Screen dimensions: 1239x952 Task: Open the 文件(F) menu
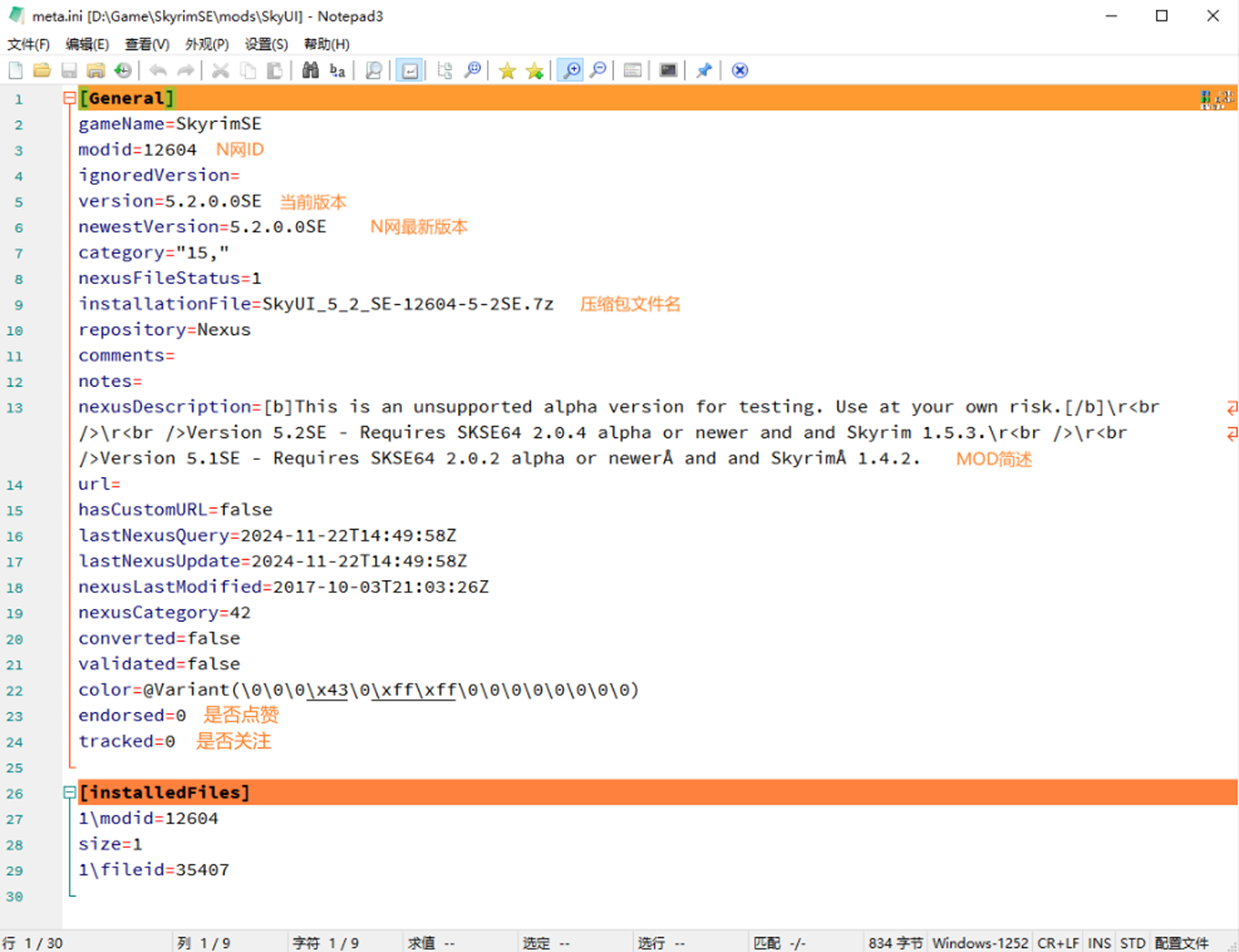click(28, 44)
